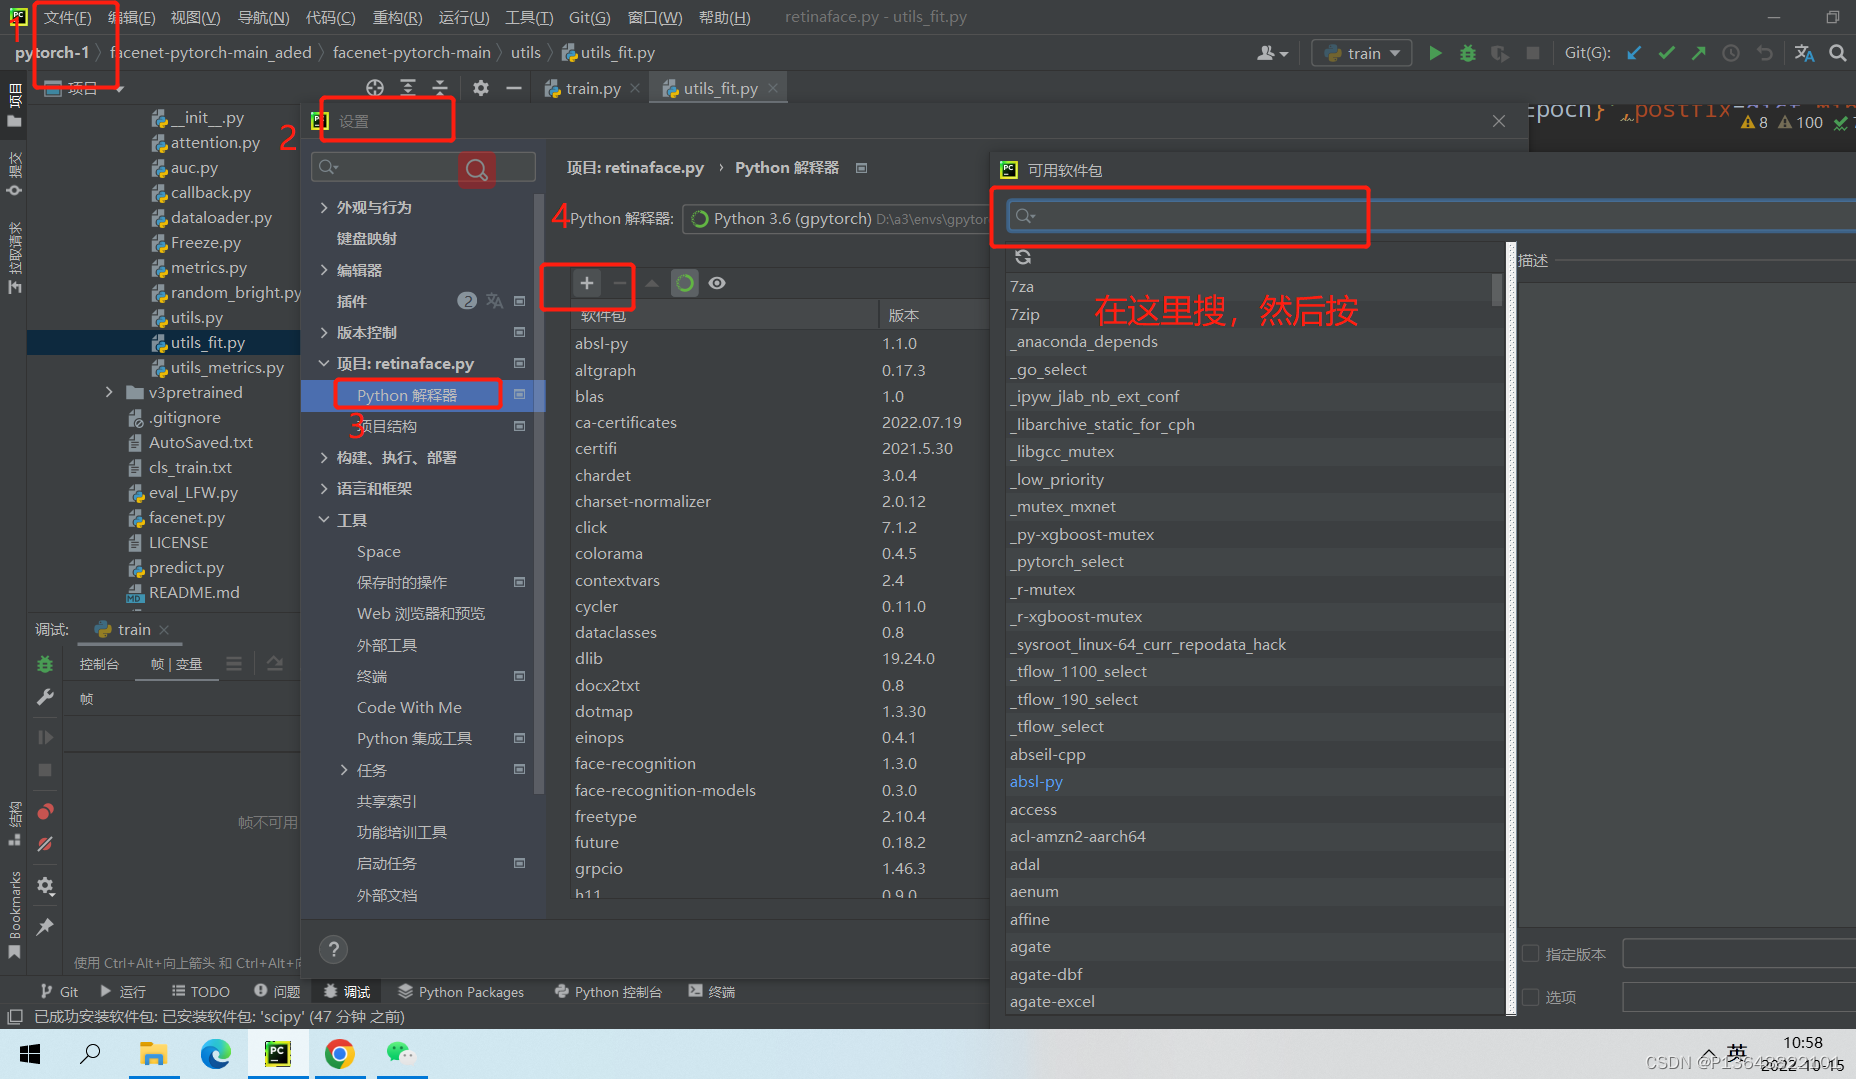Expand the 语言和框架 settings section
This screenshot has width=1856, height=1079.
point(324,489)
